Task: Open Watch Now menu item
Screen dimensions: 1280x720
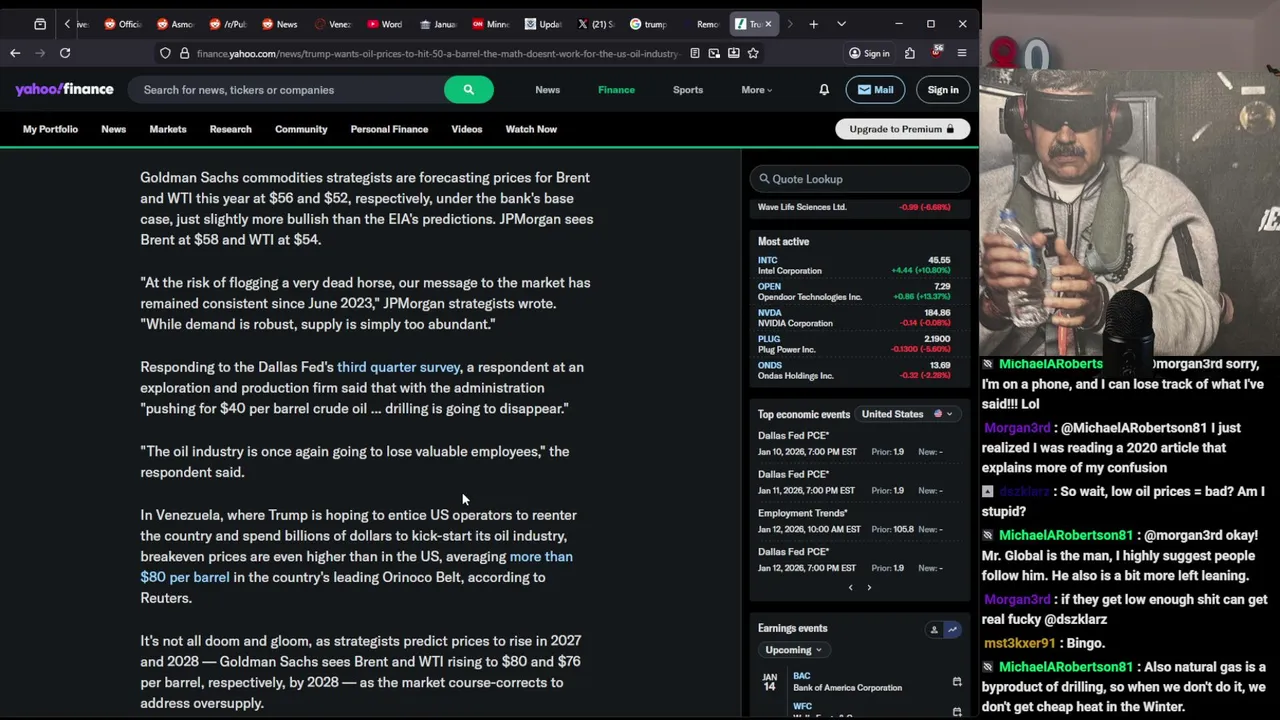Action: point(531,129)
